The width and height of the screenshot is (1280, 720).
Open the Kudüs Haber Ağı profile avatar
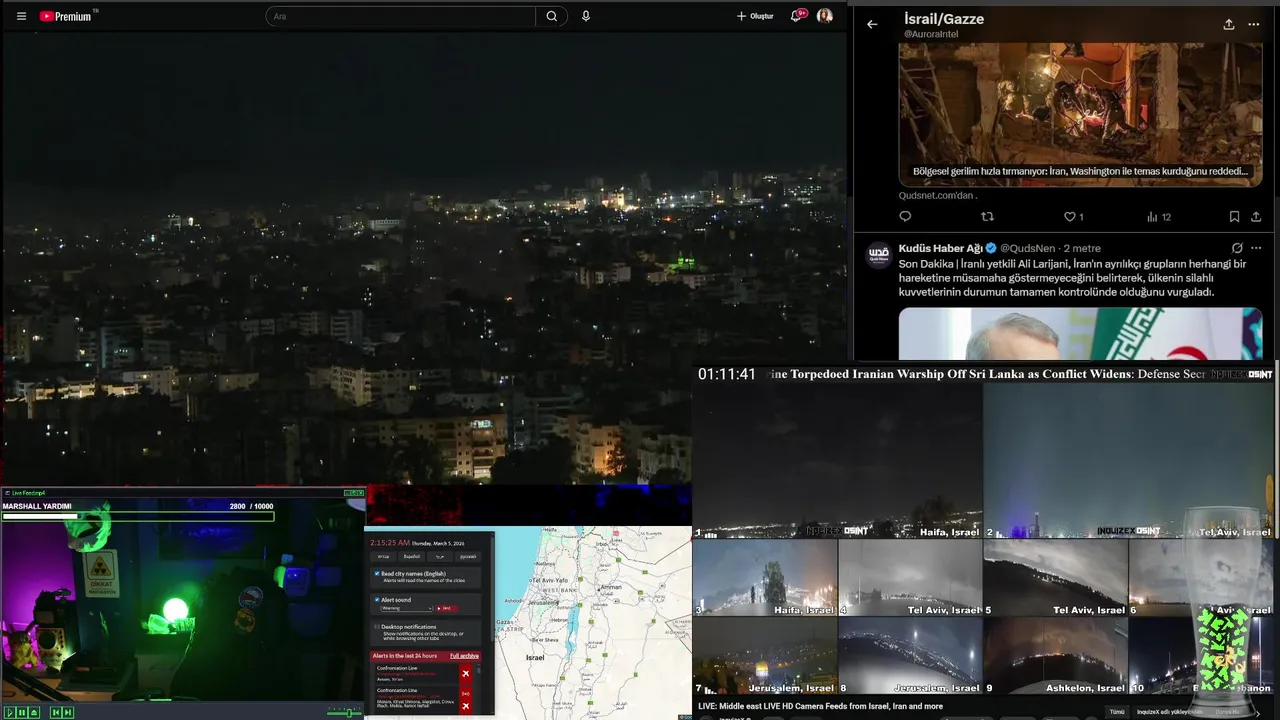pyautogui.click(x=878, y=254)
